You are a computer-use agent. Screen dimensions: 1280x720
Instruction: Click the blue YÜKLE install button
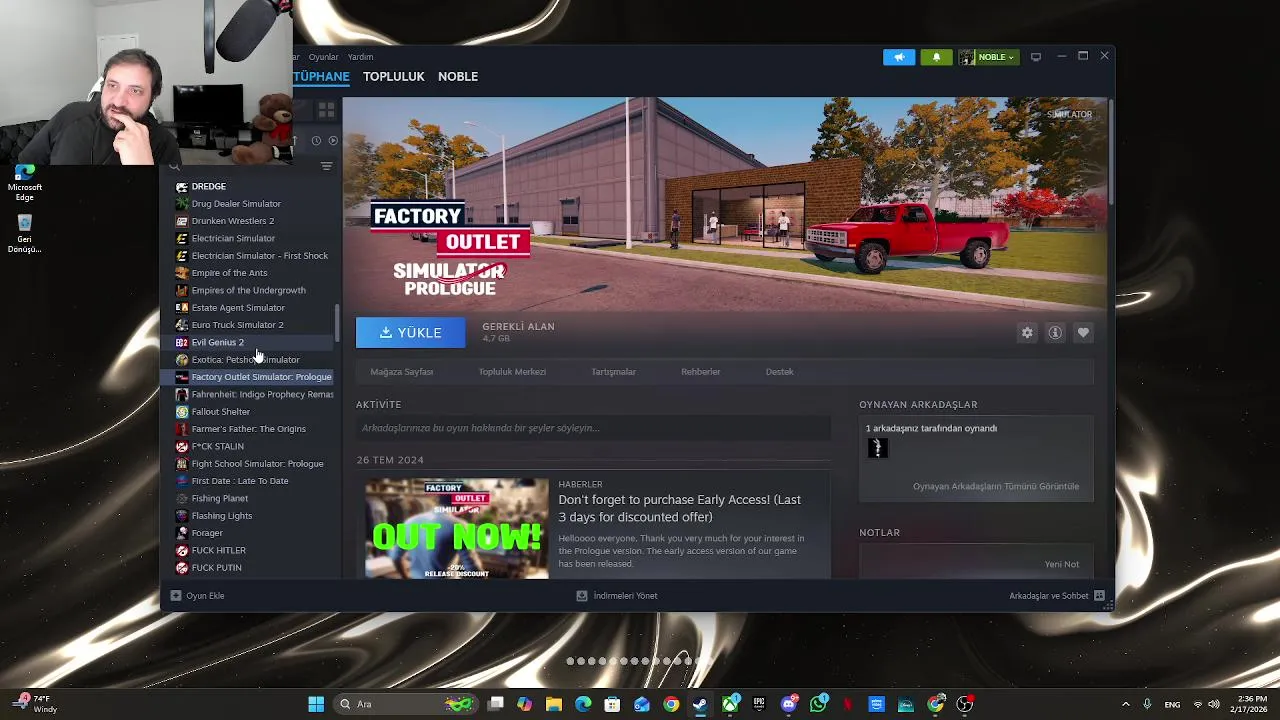[411, 333]
